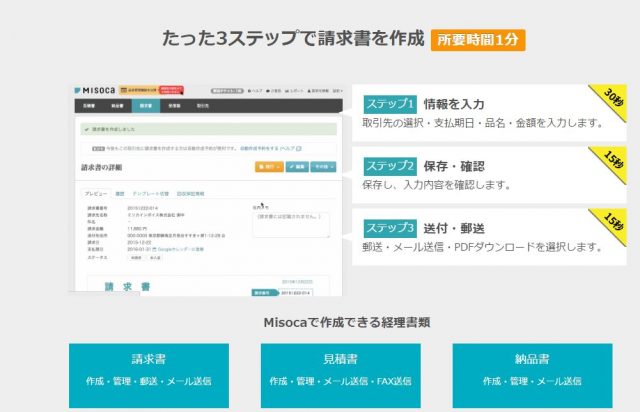Click the 送付・郵送 step title
This screenshot has width=640, height=412.
(x=454, y=229)
